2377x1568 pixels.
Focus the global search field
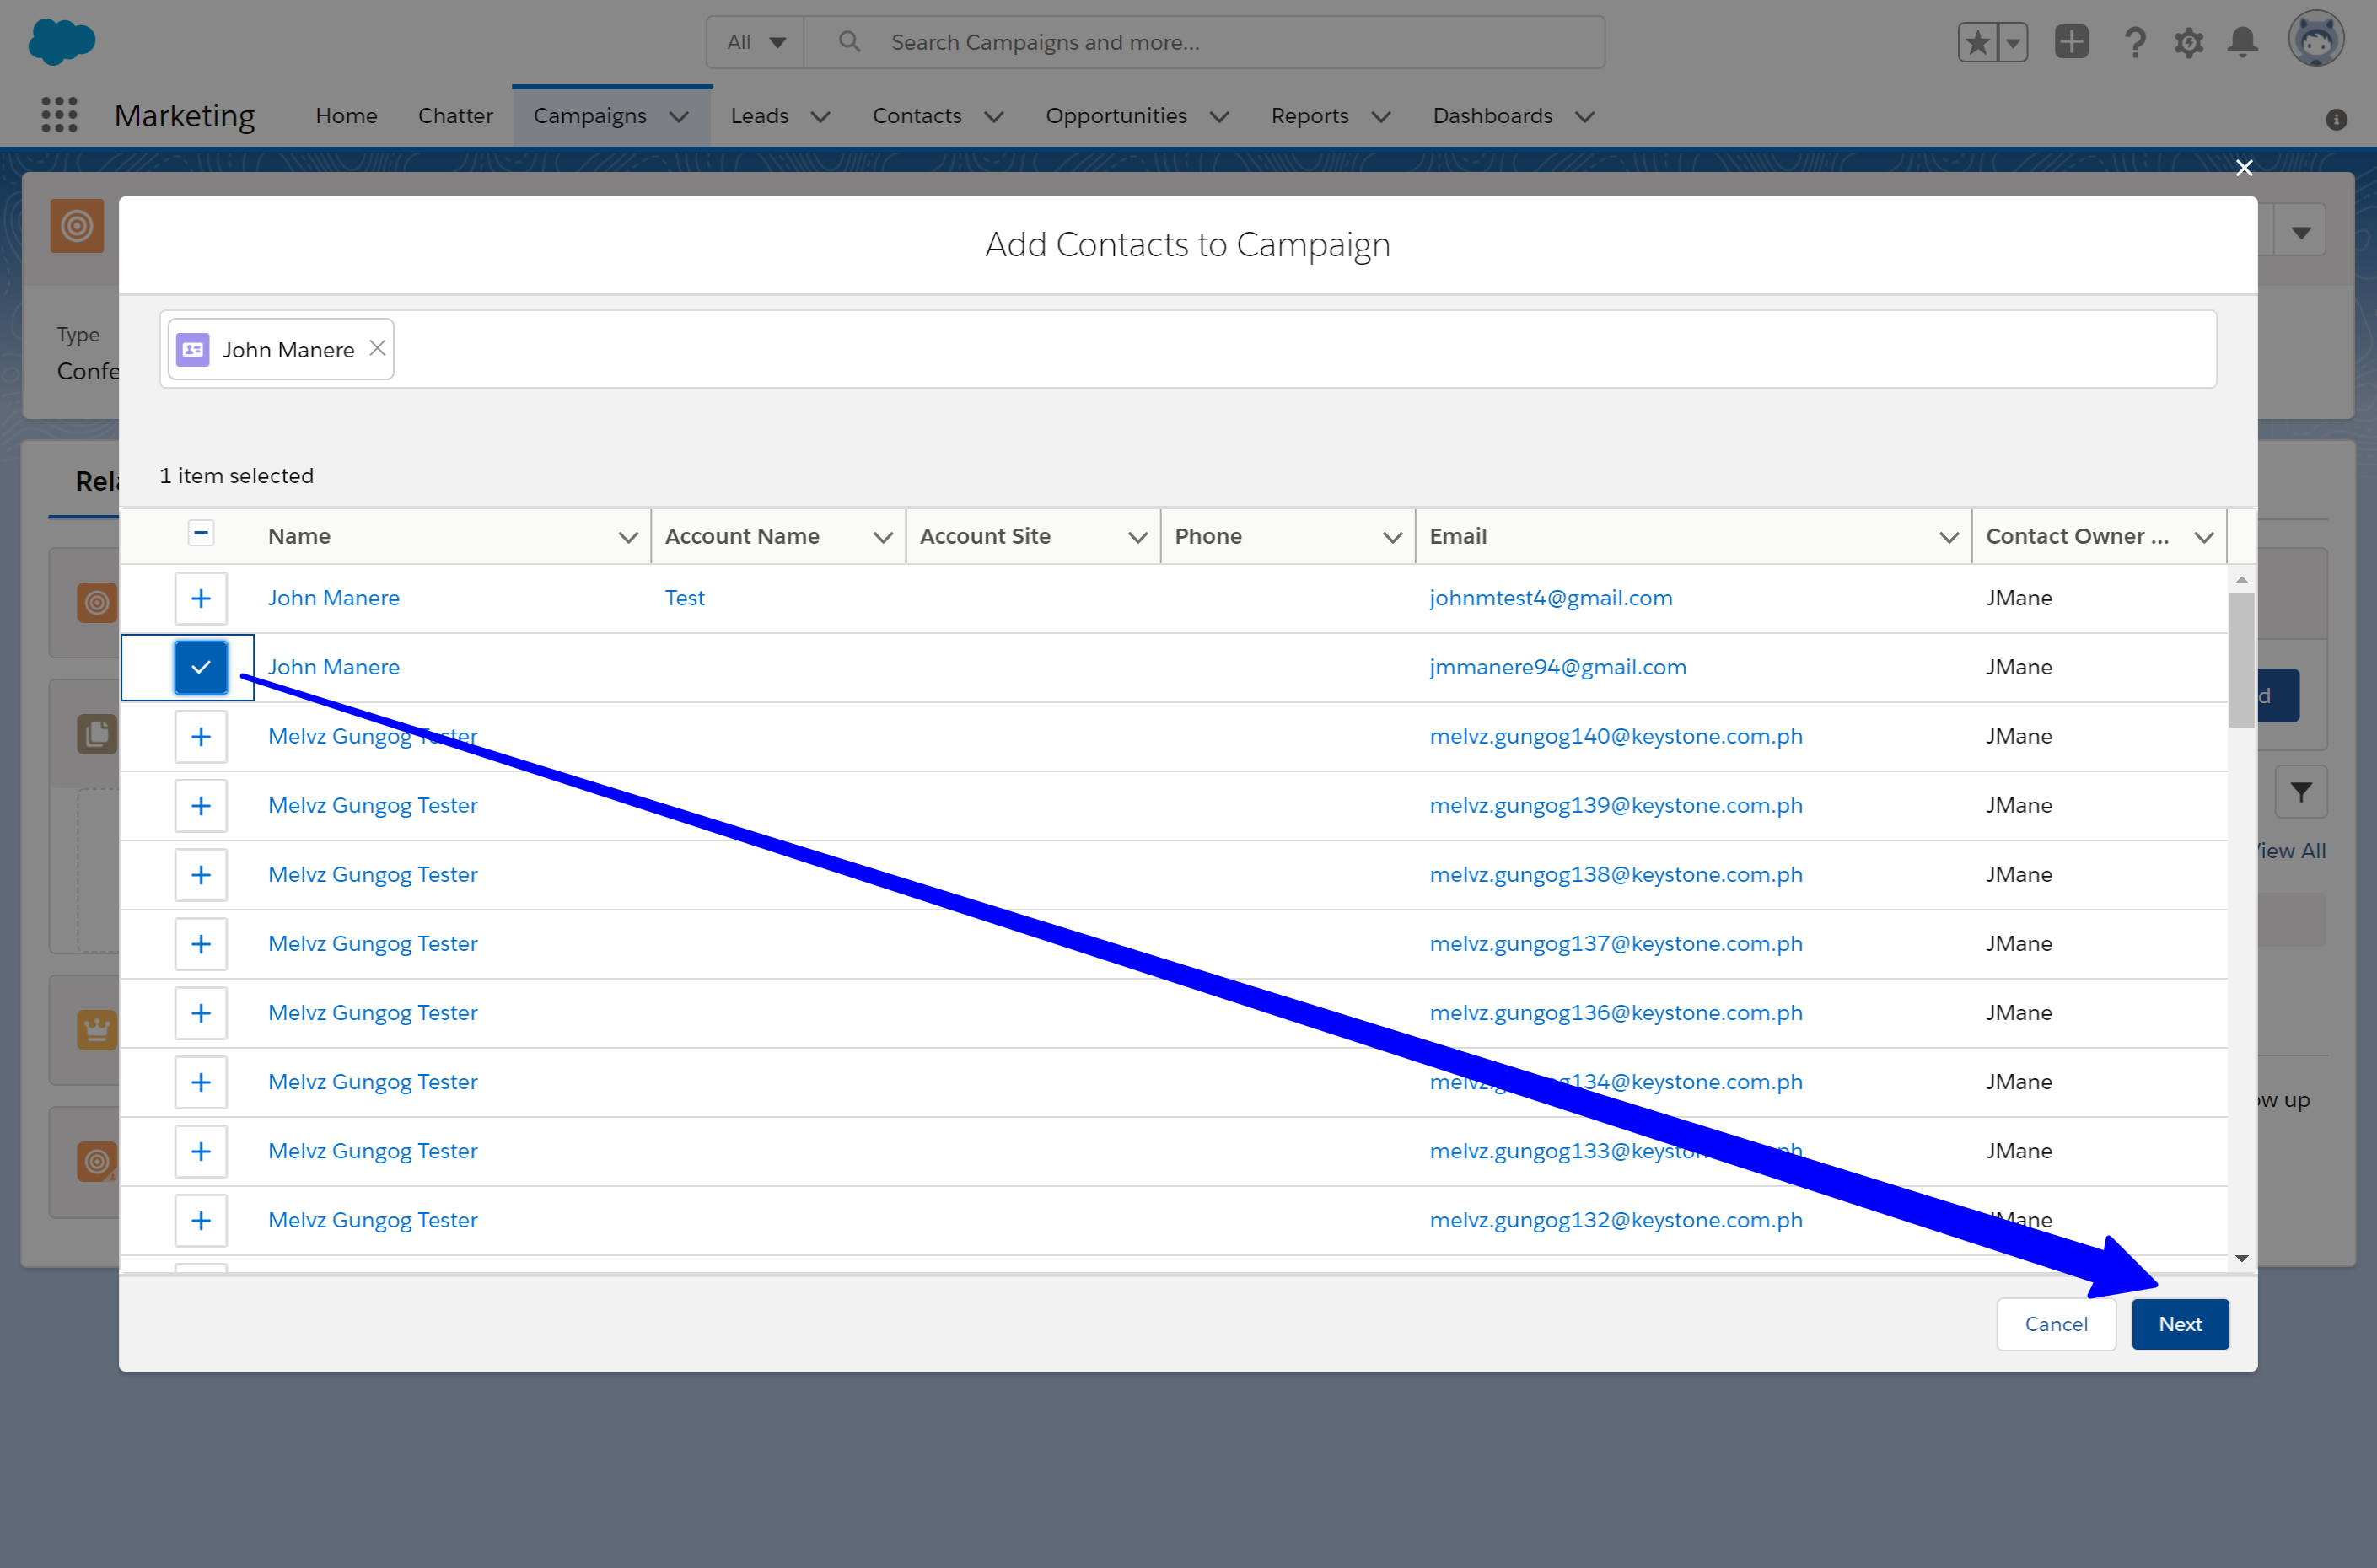coord(1204,42)
